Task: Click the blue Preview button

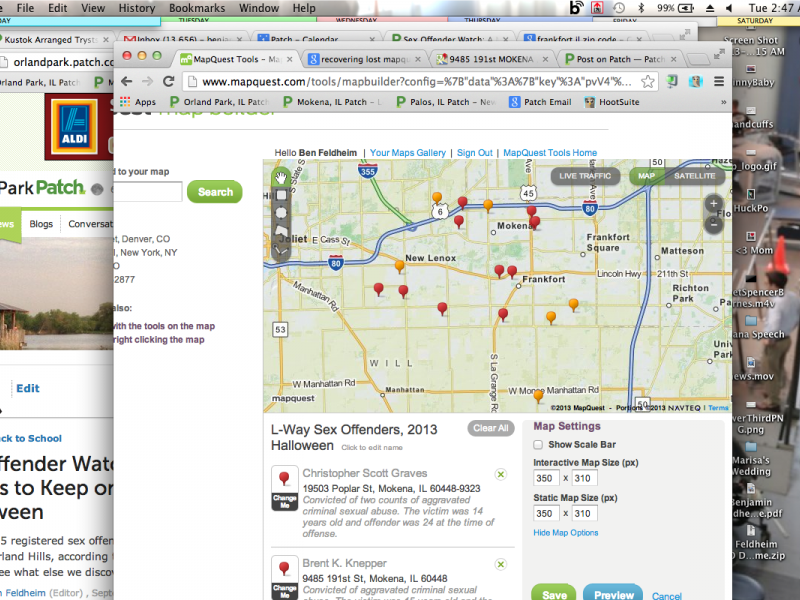Action: (x=613, y=593)
